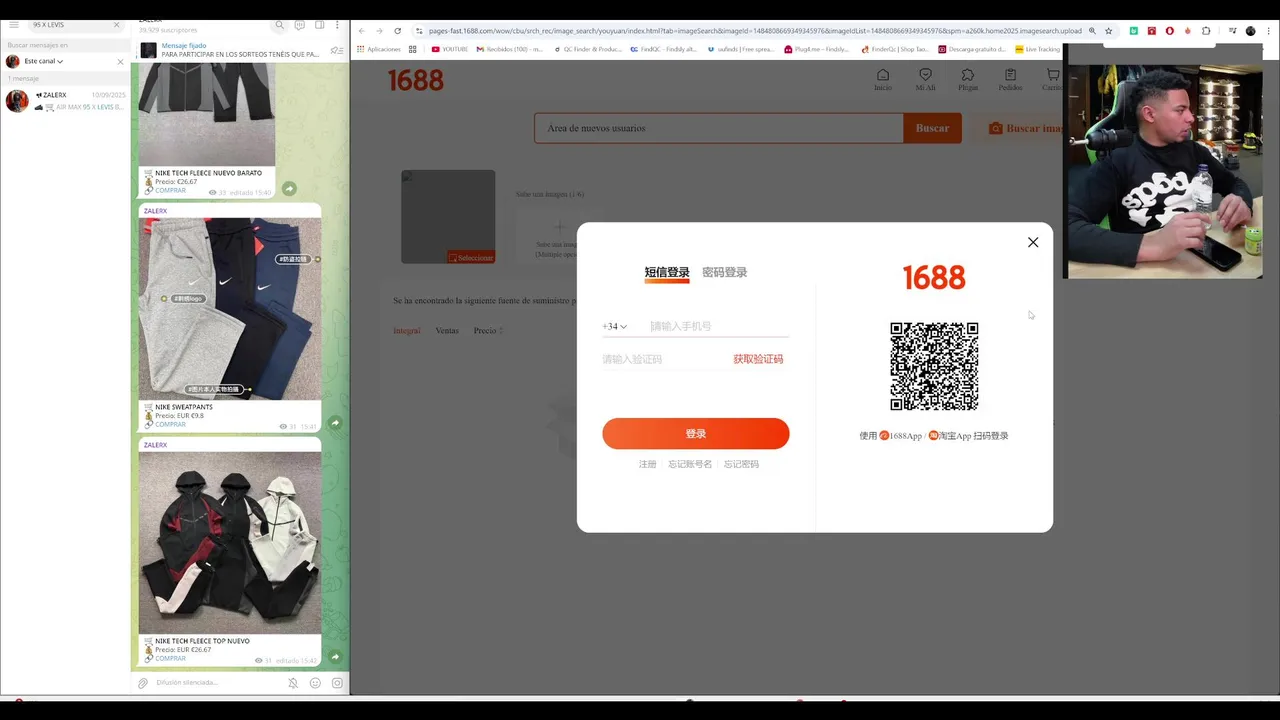Click the orange Buscar button
The height and width of the screenshot is (720, 1280).
tap(932, 128)
